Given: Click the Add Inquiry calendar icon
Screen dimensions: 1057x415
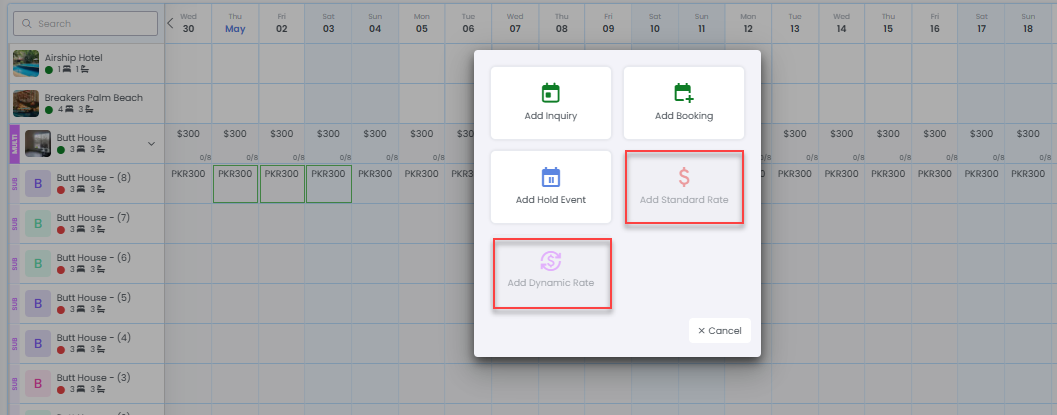Looking at the screenshot, I should click(x=551, y=93).
